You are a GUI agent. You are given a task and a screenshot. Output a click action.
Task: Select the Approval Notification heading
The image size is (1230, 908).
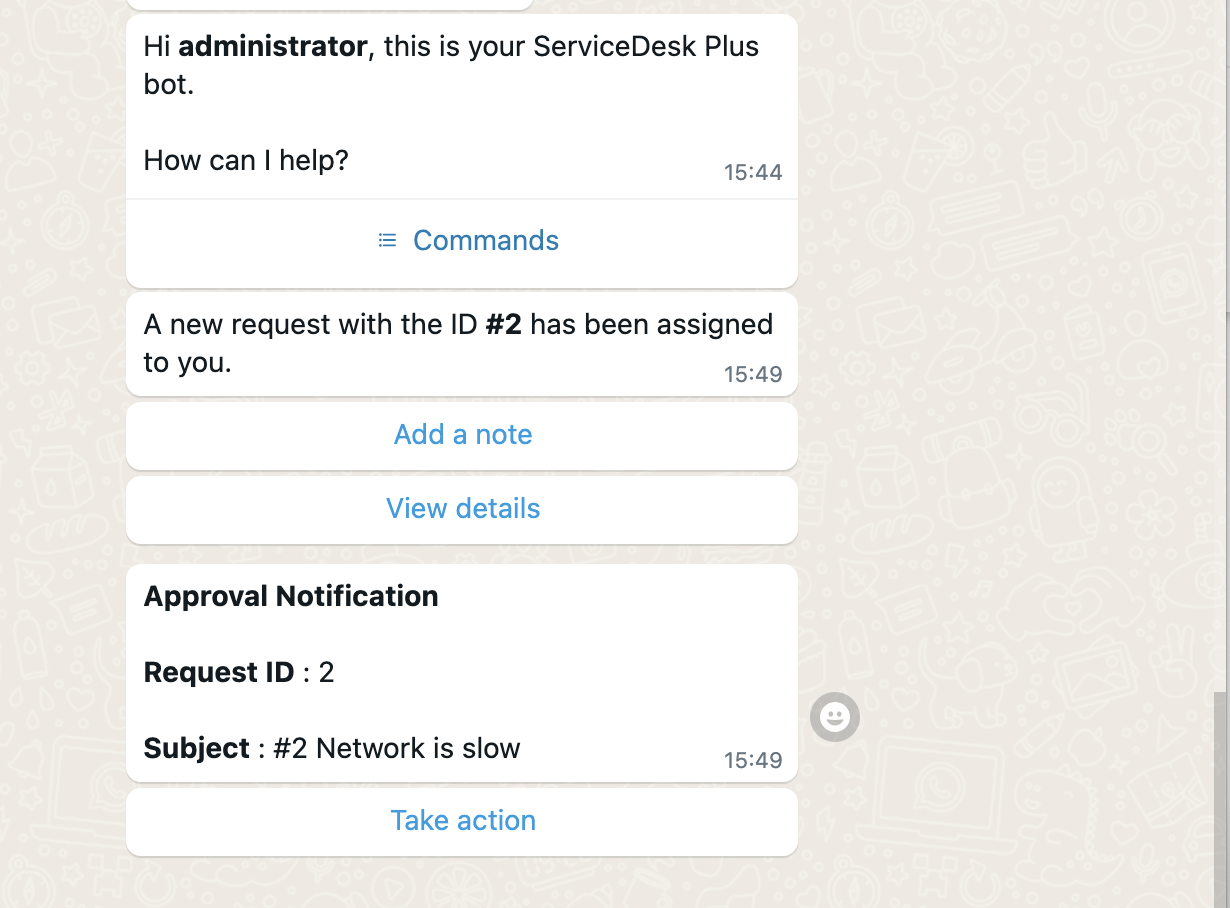pos(291,597)
